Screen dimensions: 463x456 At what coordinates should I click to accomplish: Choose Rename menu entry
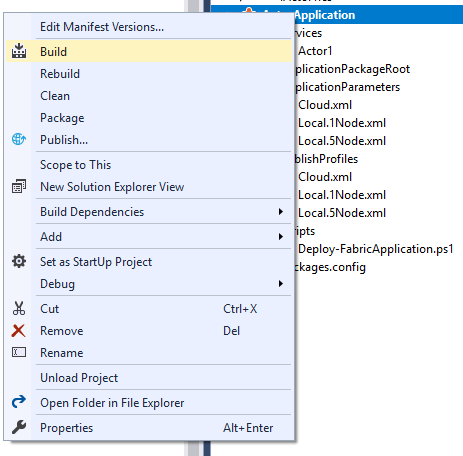(148, 353)
